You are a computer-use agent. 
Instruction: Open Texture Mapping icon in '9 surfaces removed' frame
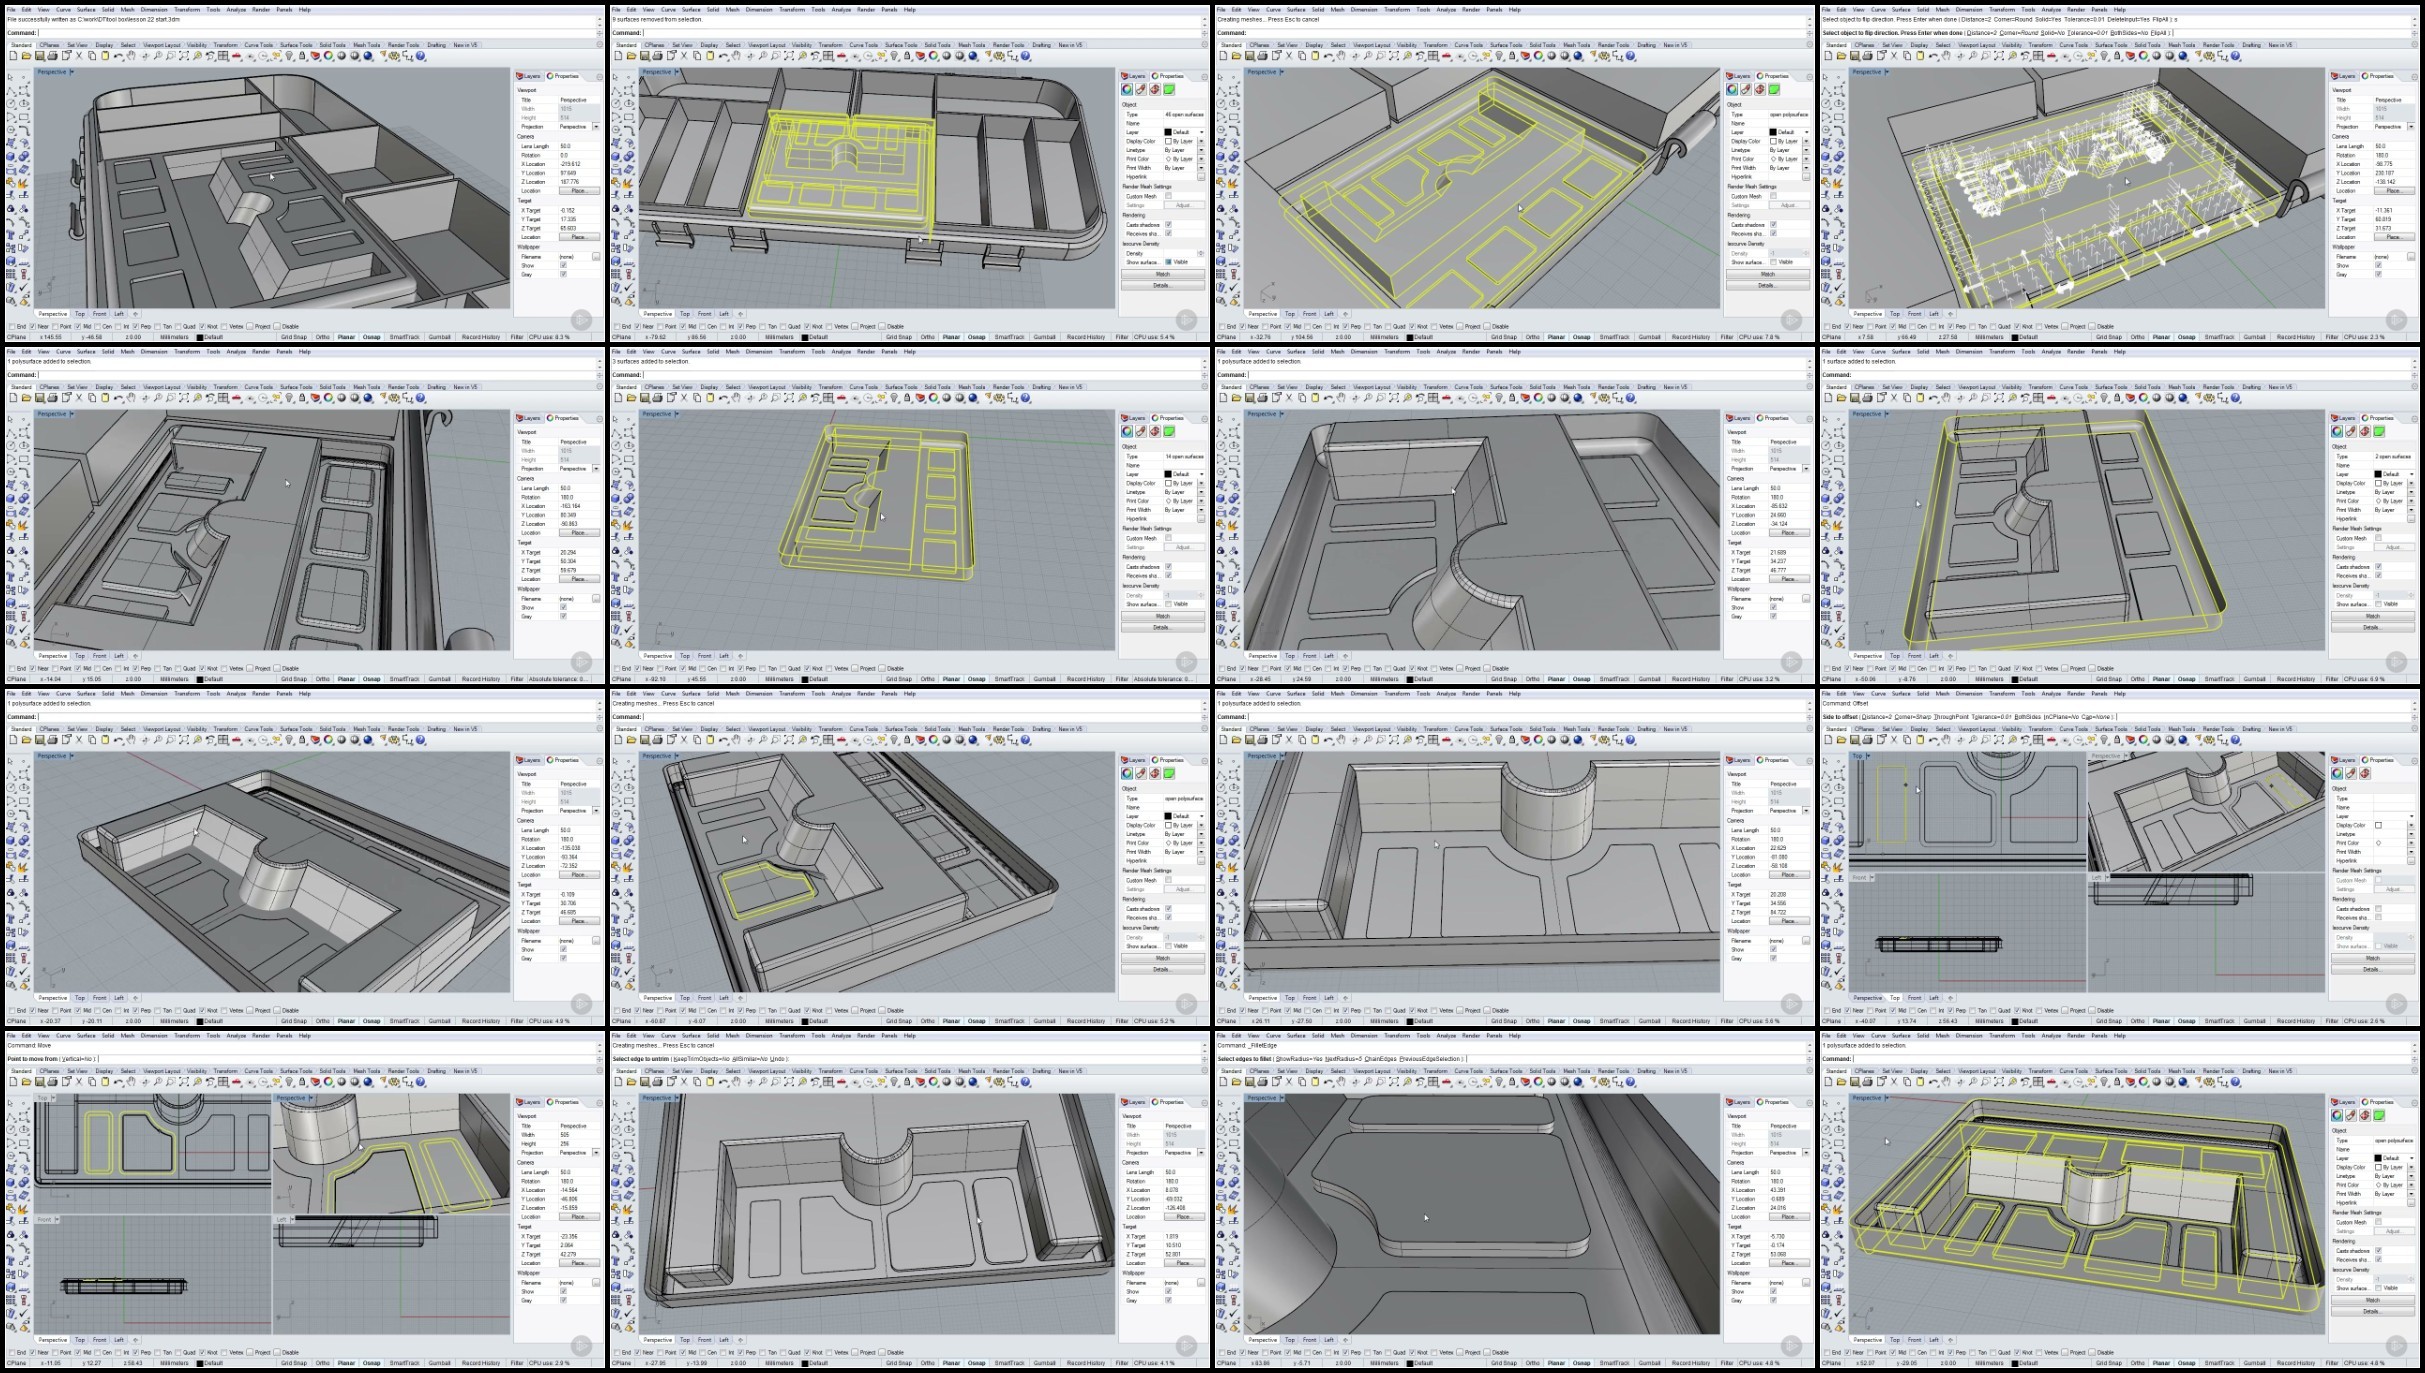[x=1155, y=89]
